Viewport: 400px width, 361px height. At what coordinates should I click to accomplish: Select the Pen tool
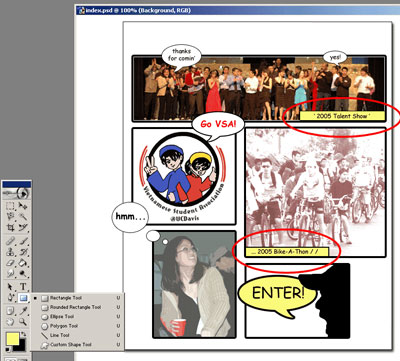coord(11,297)
